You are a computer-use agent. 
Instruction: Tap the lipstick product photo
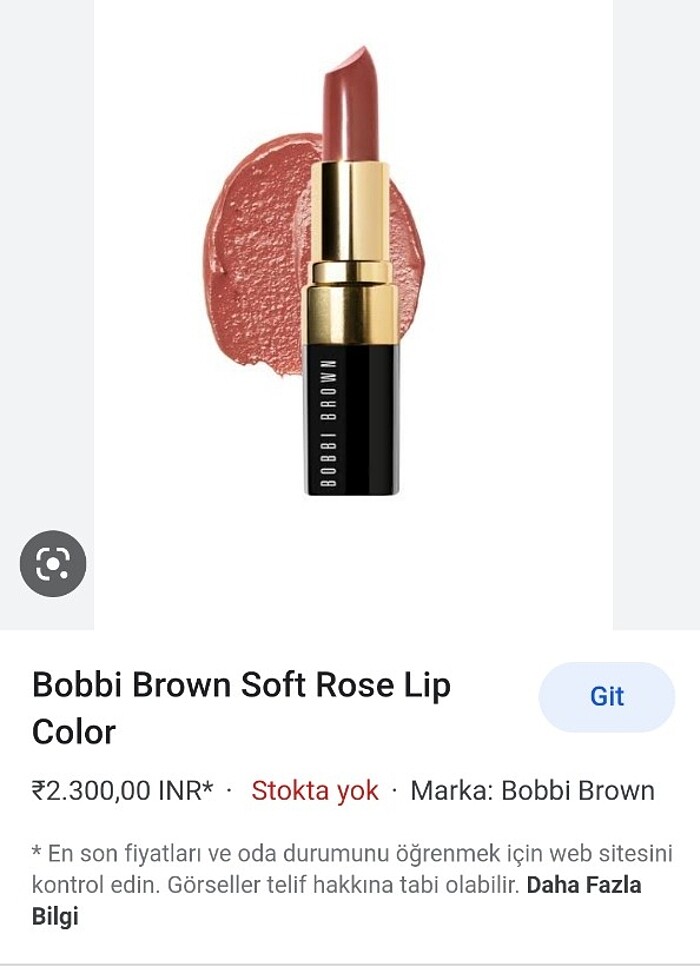[350, 270]
